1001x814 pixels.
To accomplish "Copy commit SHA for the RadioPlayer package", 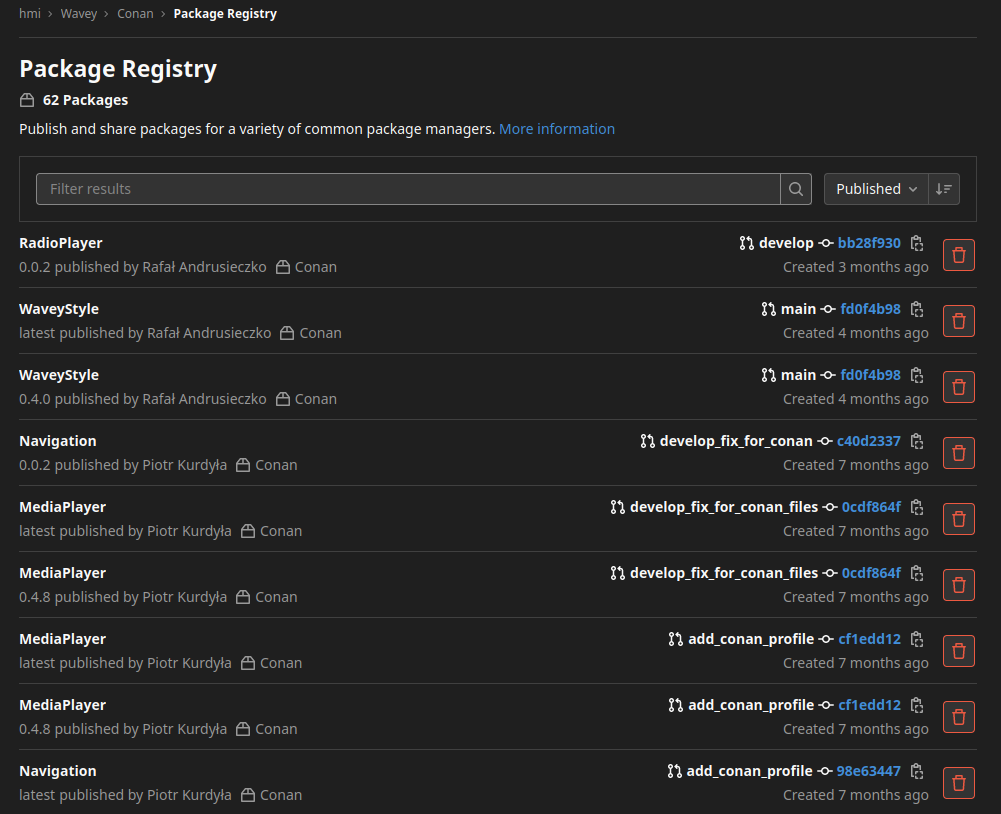I will tap(917, 242).
